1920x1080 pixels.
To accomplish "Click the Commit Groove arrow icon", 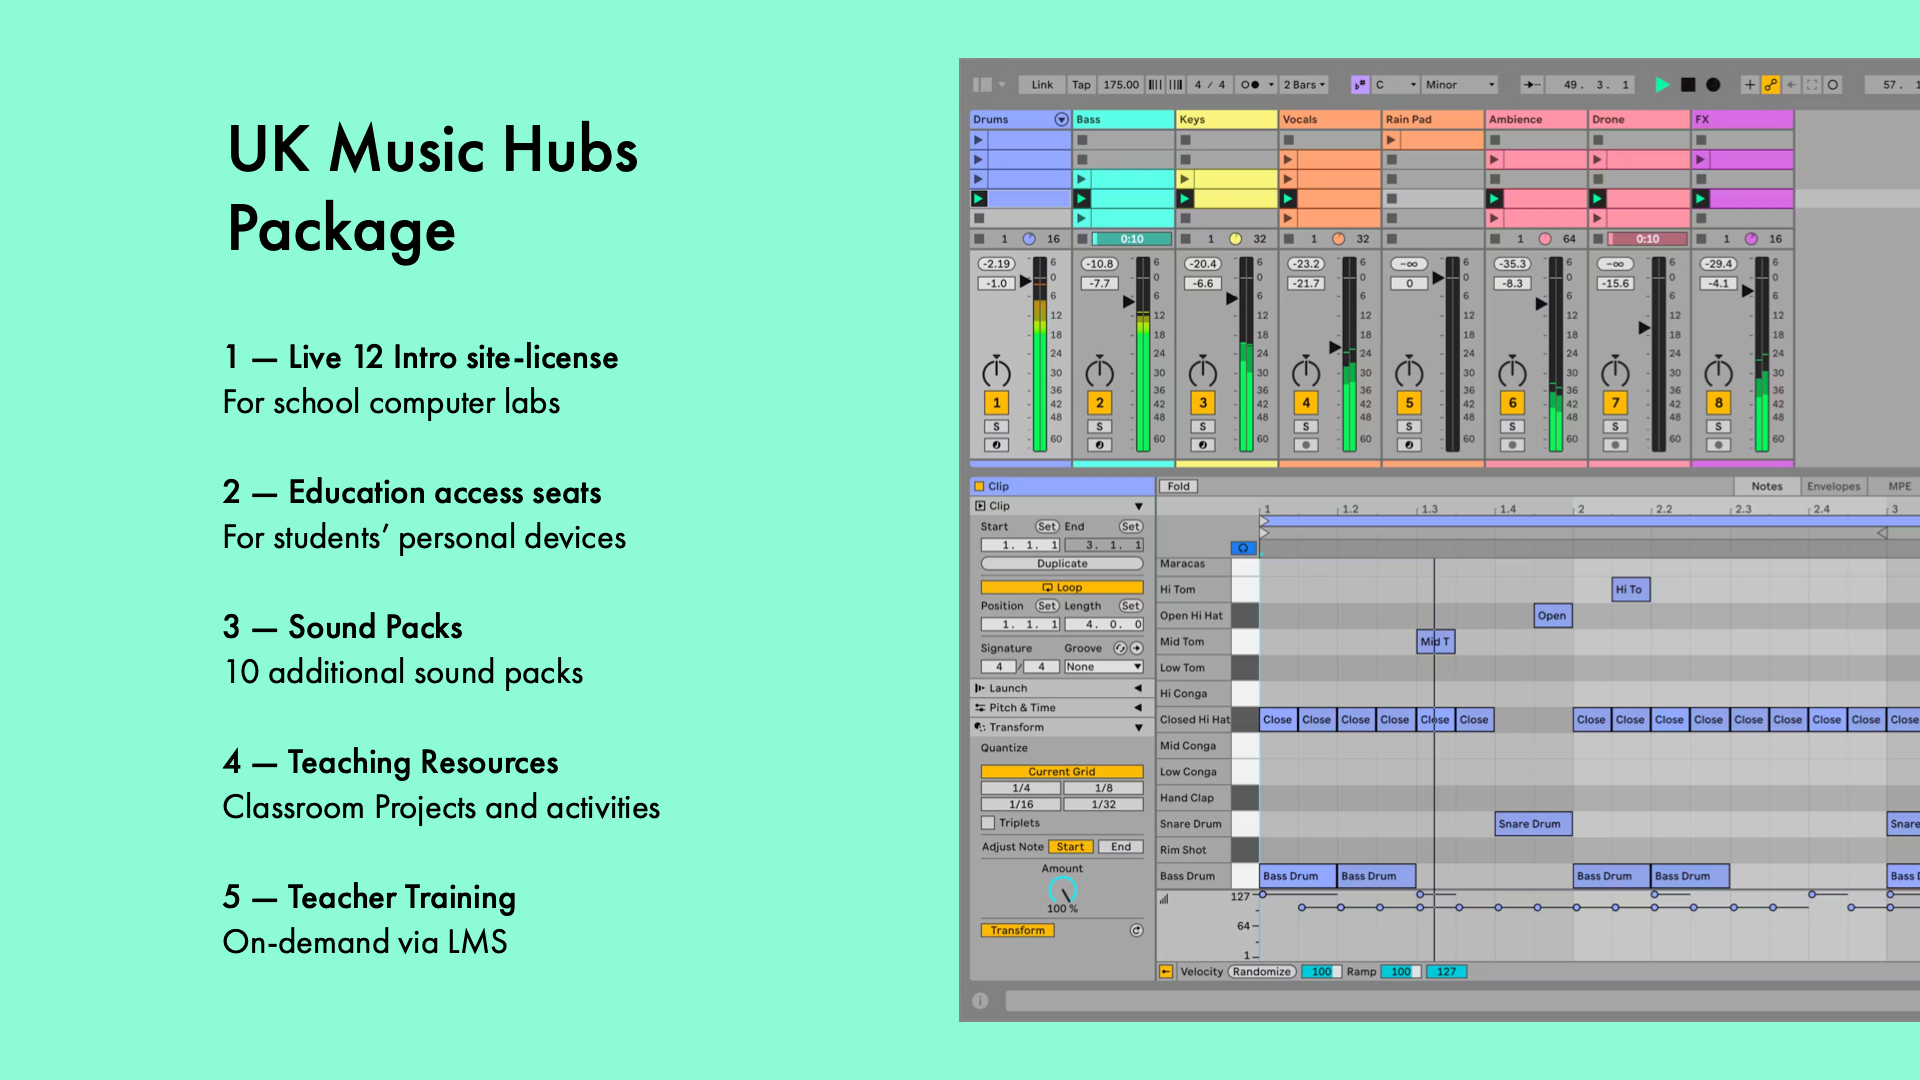I will 1137,649.
